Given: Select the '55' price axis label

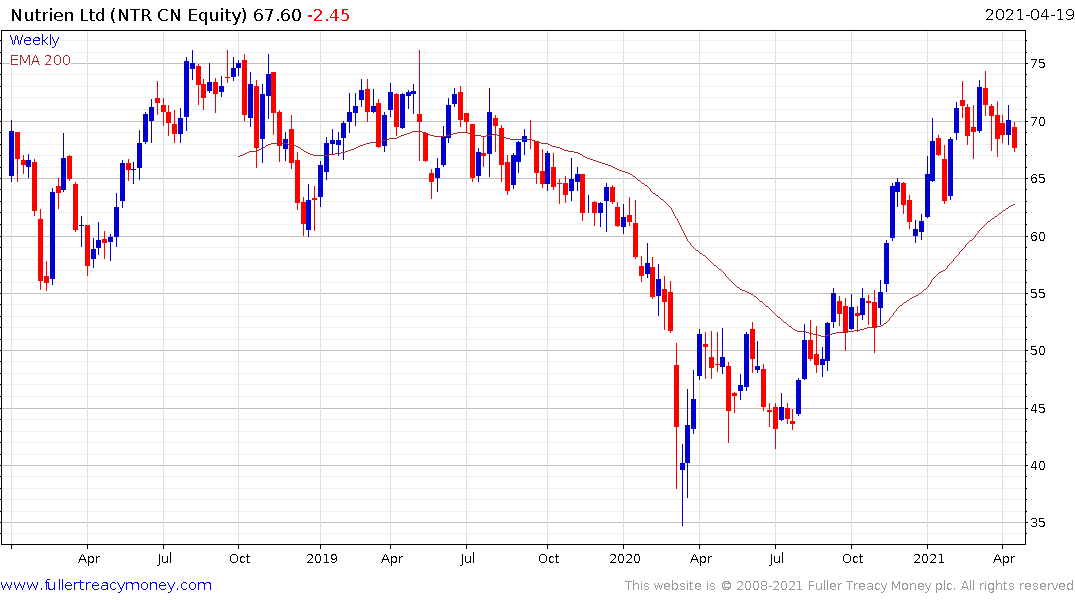Looking at the screenshot, I should (1038, 293).
